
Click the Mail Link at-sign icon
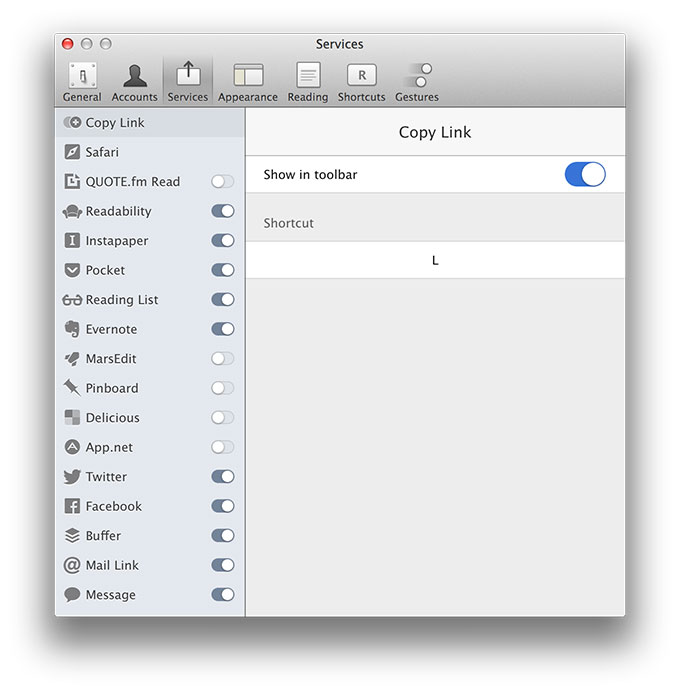72,565
